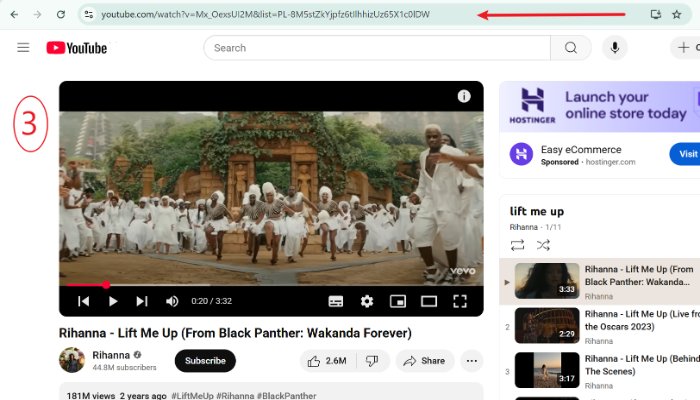Reload the page with the refresh icon
The height and width of the screenshot is (400, 700).
click(61, 14)
